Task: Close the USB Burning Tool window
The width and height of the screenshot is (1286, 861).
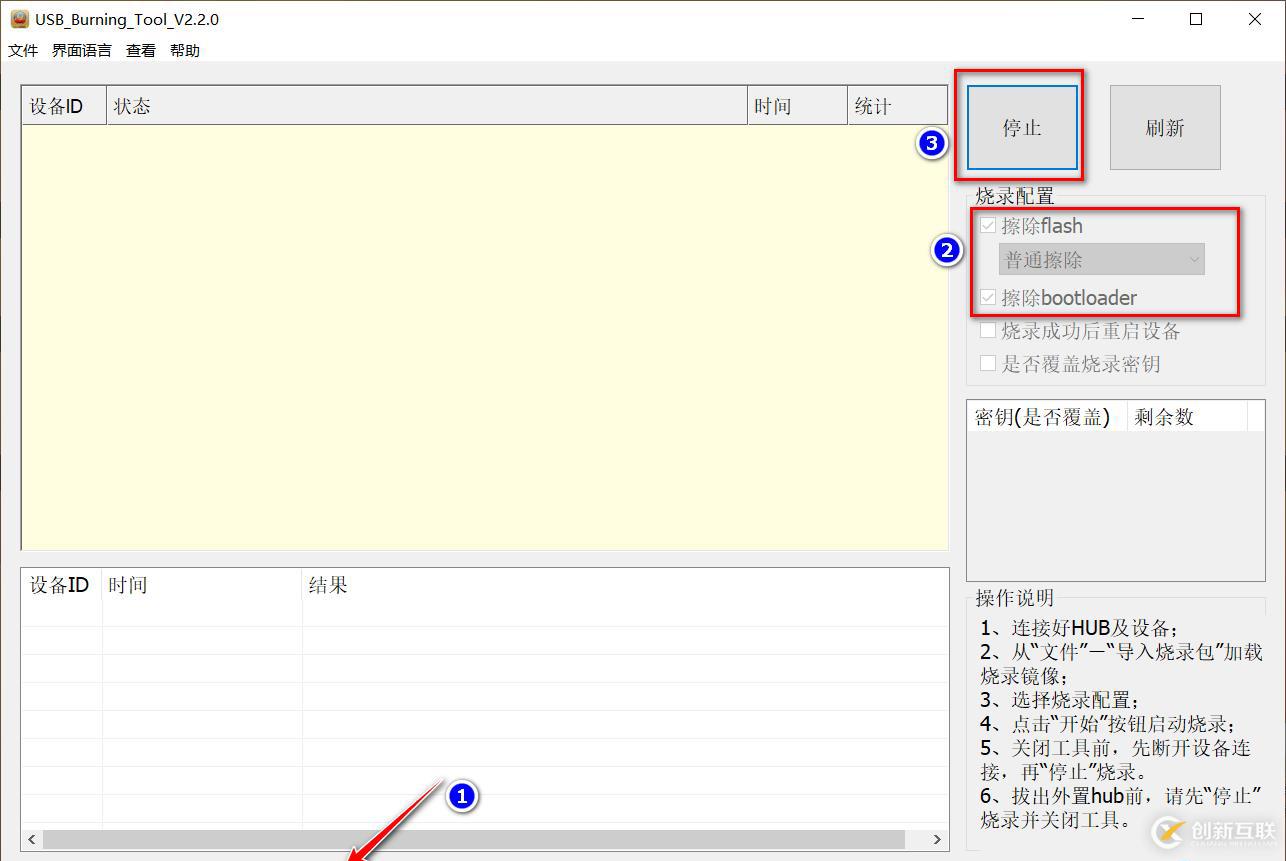Action: point(1255,19)
